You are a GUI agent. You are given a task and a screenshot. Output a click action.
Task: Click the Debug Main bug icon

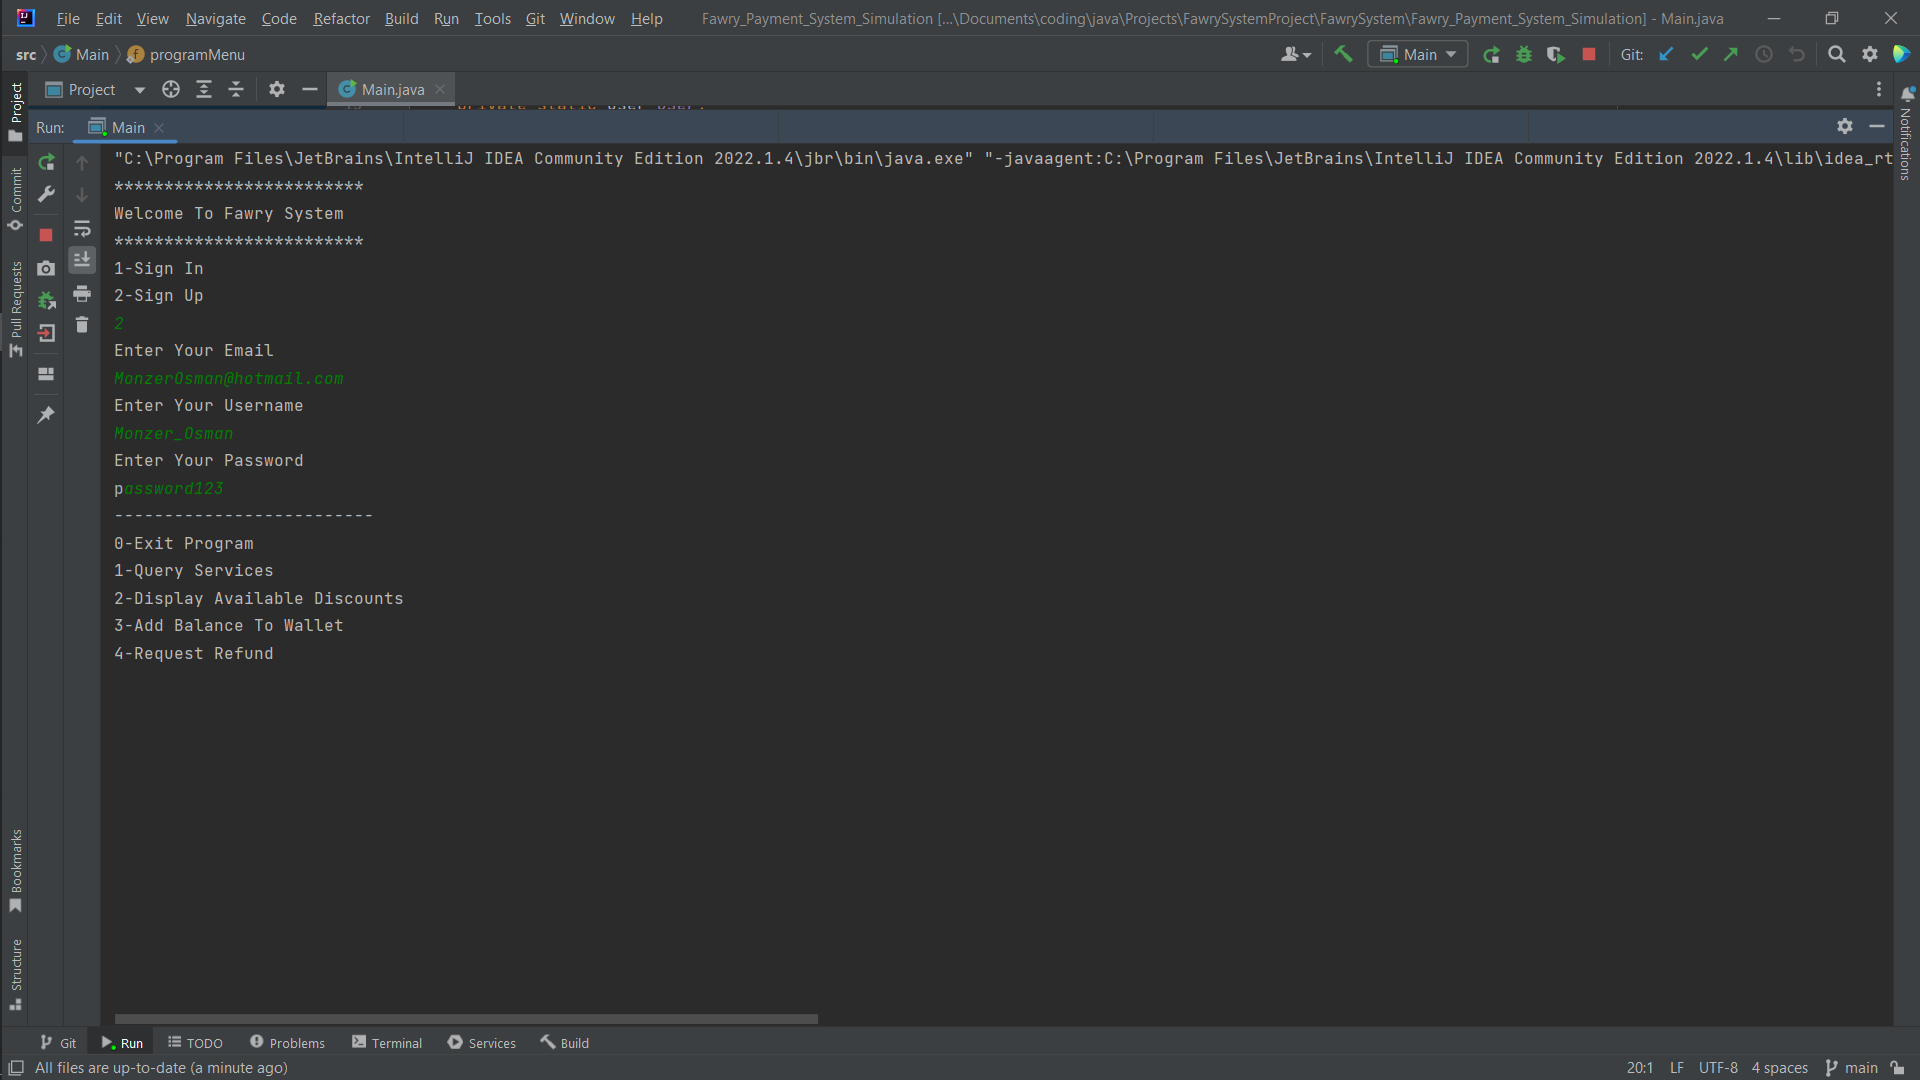(x=1523, y=55)
